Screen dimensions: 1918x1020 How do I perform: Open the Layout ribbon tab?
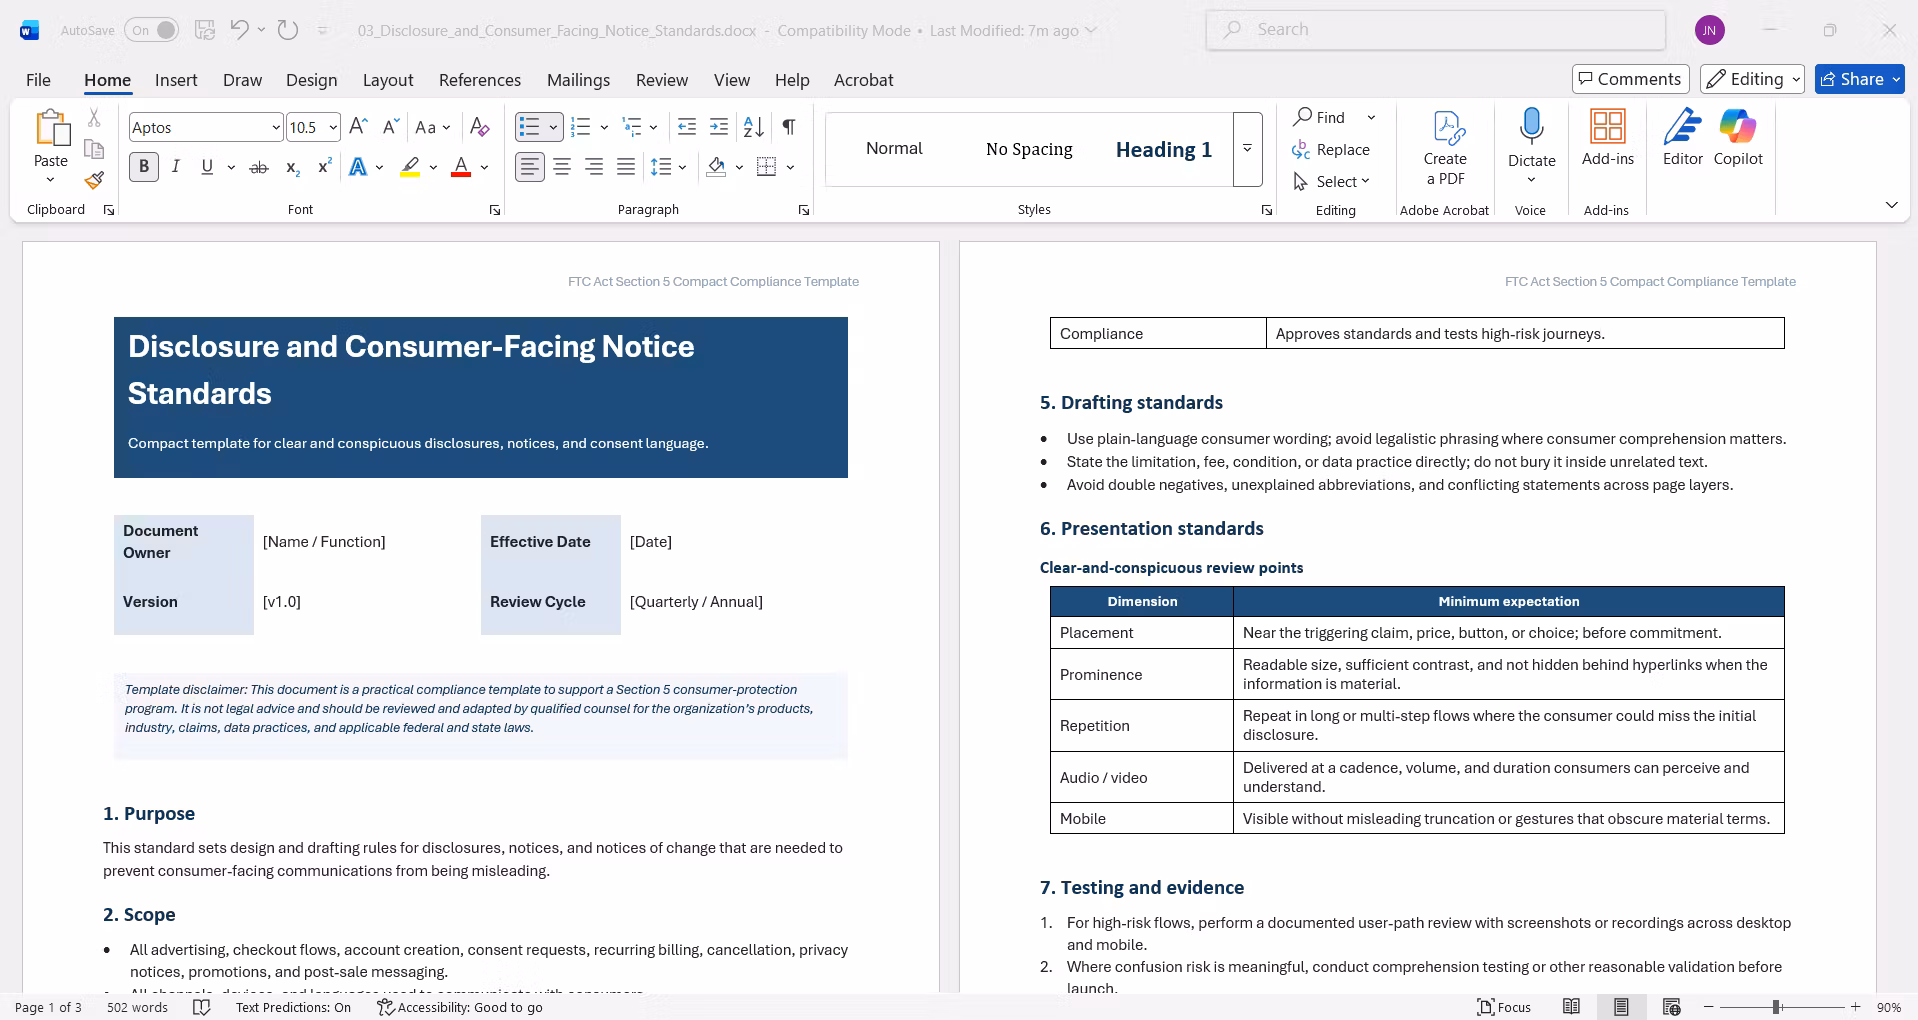(388, 80)
